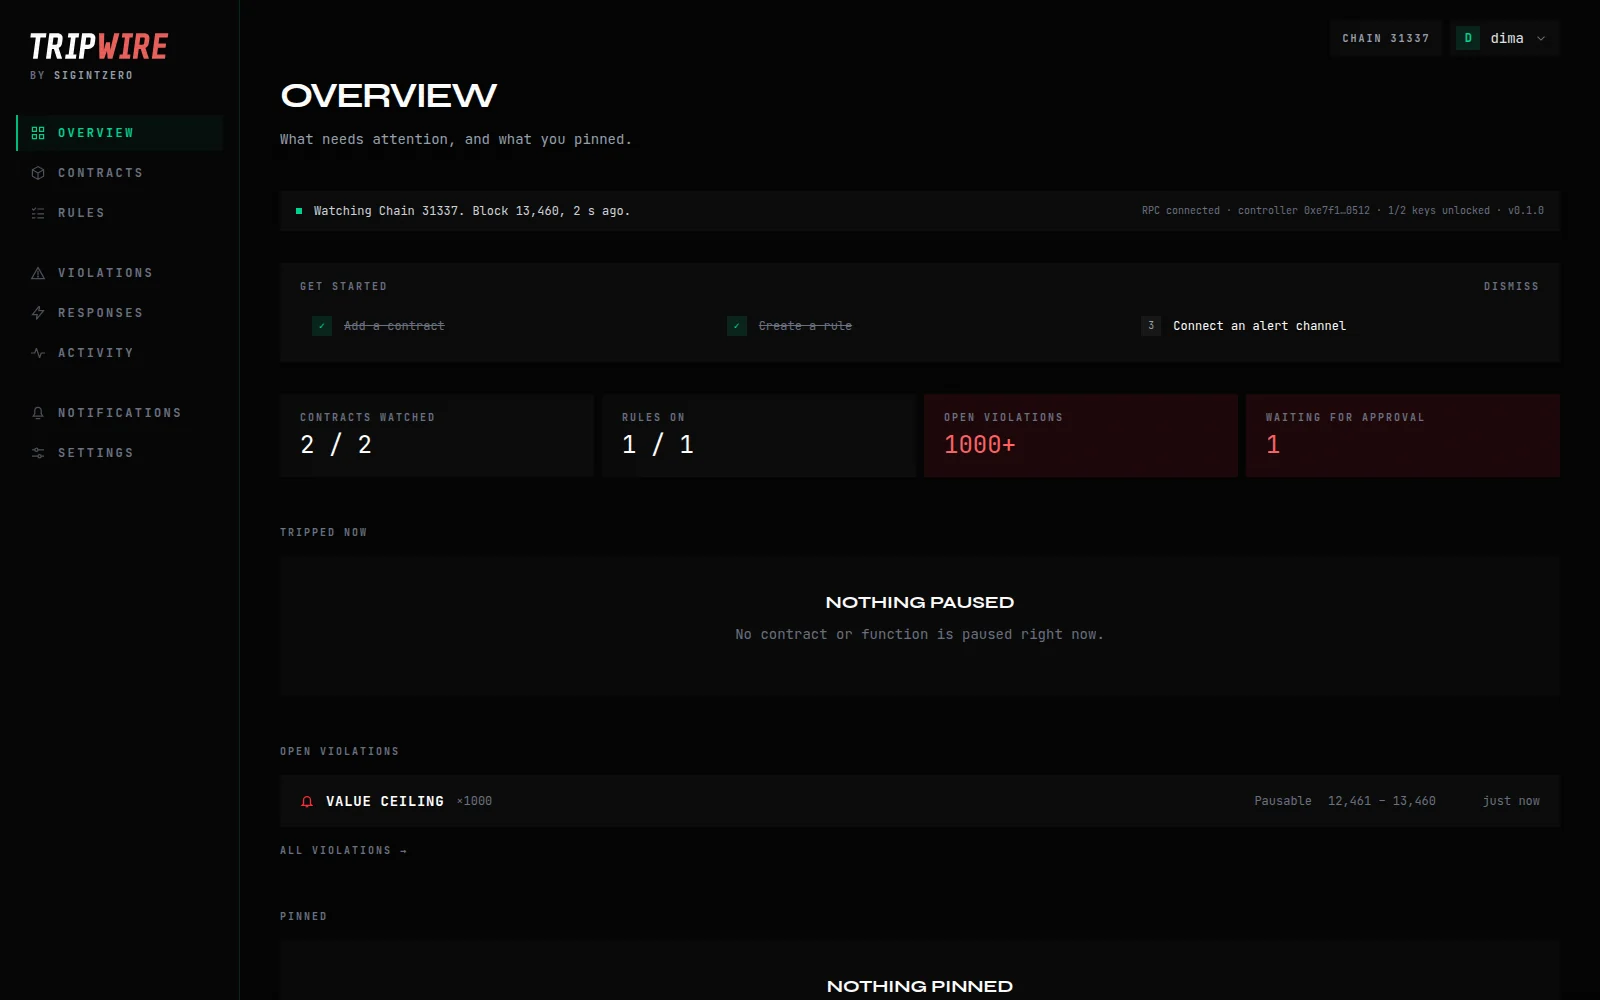Open the Notifications section label
The height and width of the screenshot is (1000, 1600).
(x=120, y=413)
